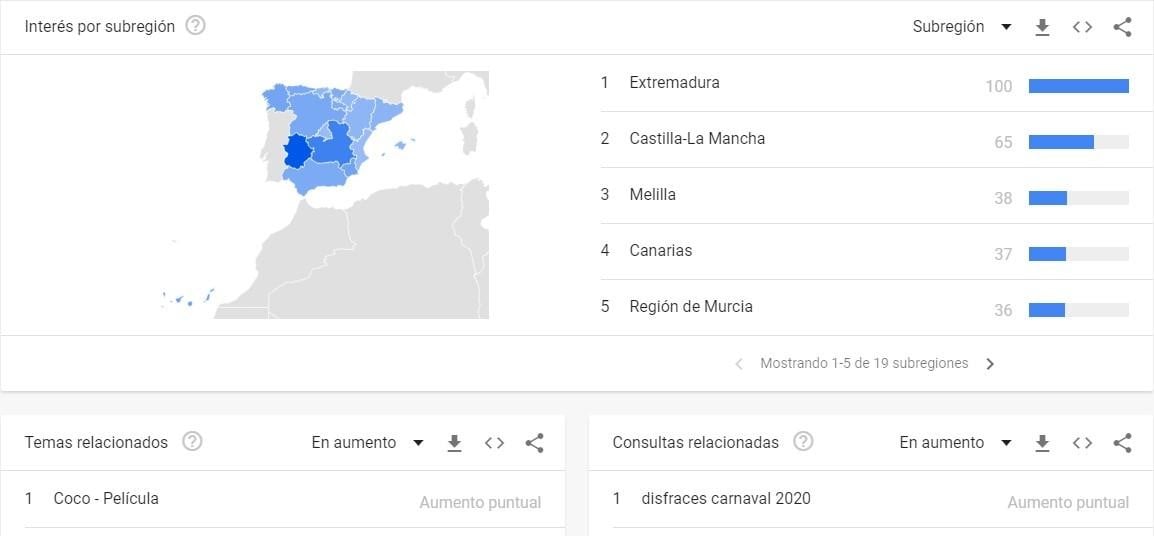Screen dimensions: 1154x536
Task: Select Extremadura in the ranking list
Action: pyautogui.click(x=674, y=83)
